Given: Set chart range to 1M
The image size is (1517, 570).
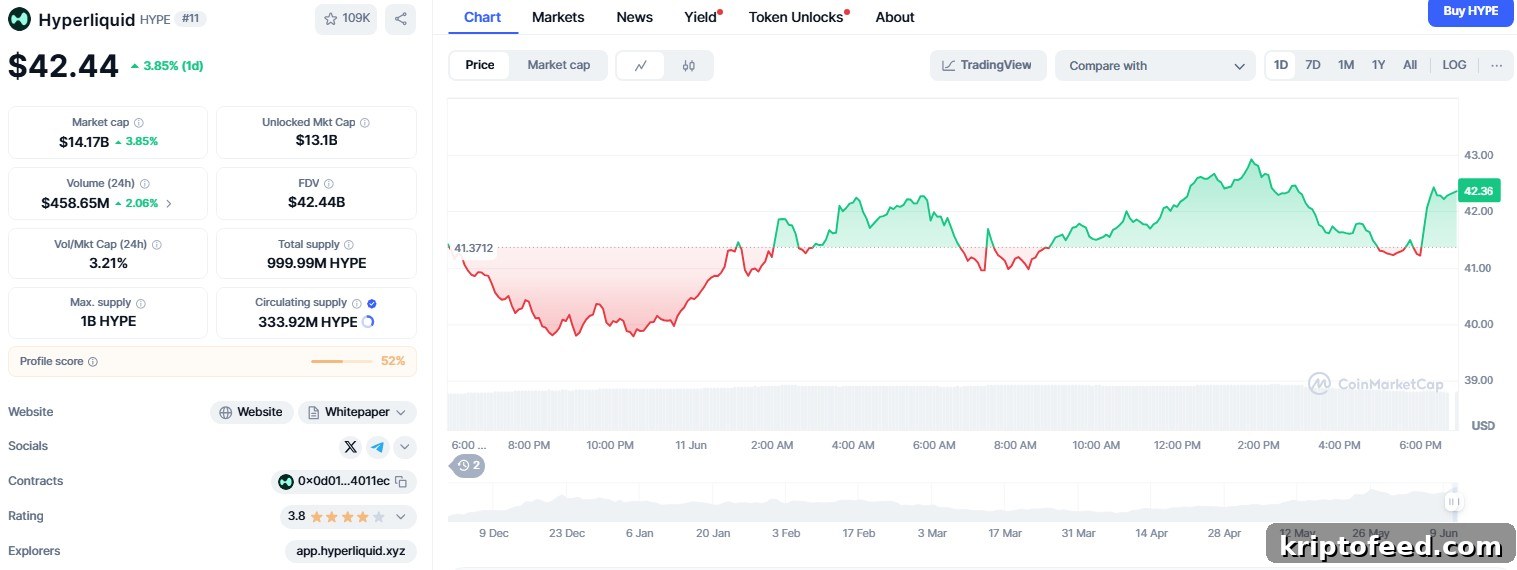Looking at the screenshot, I should click(x=1346, y=65).
